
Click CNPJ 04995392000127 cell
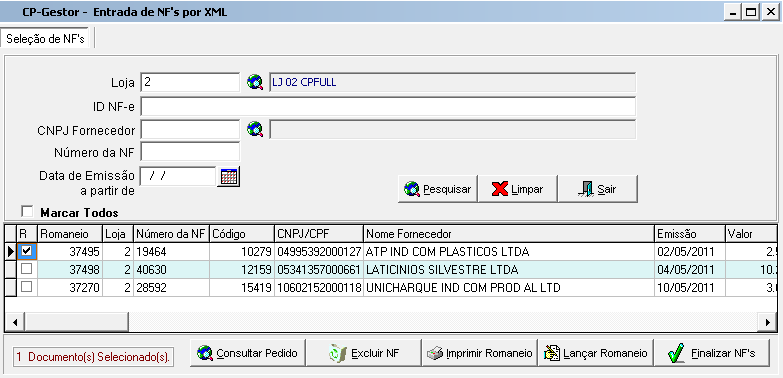(319, 251)
